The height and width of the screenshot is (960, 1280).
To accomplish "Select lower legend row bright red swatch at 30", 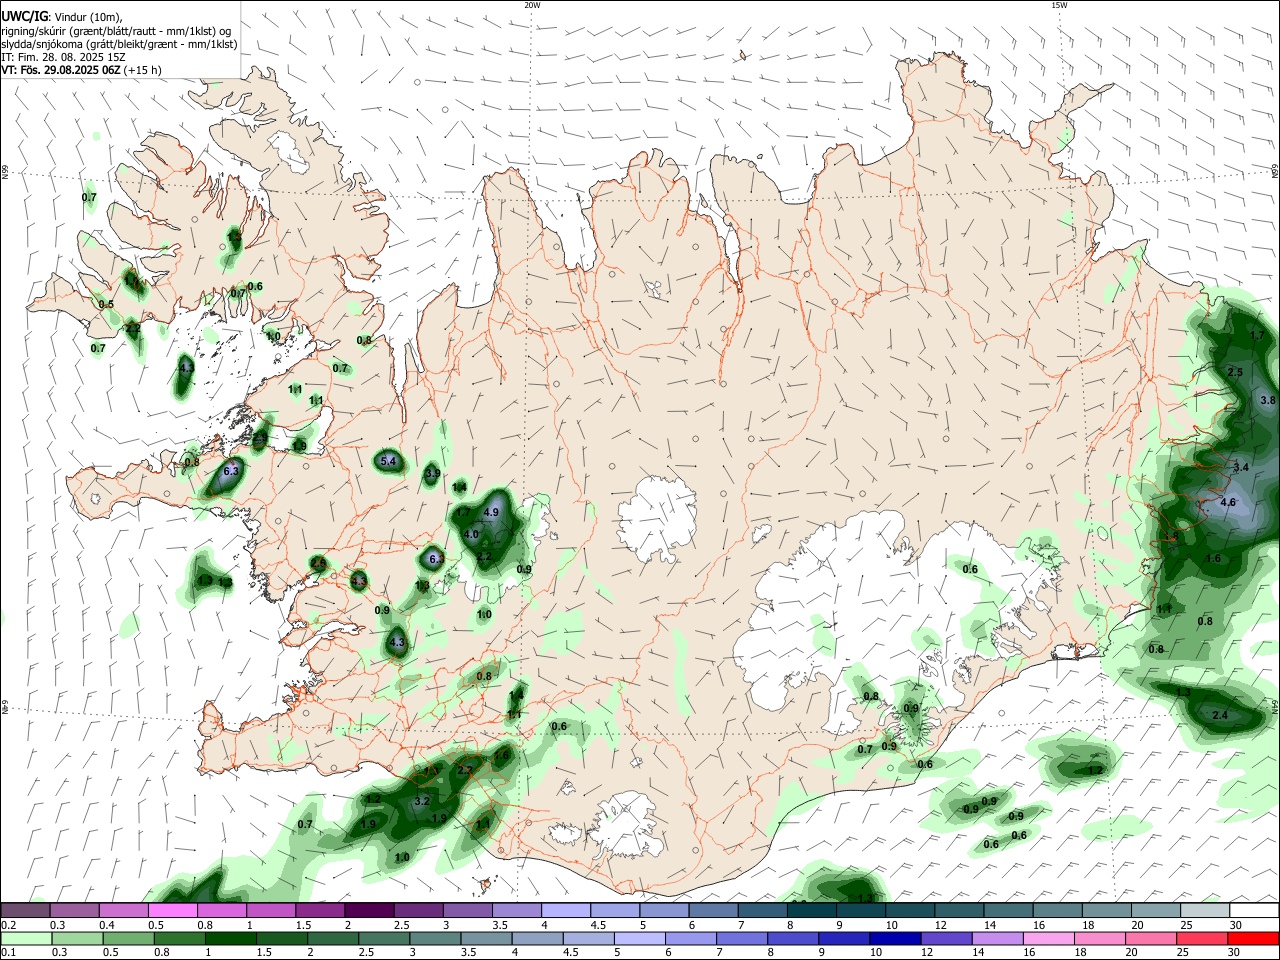I will point(1254,939).
